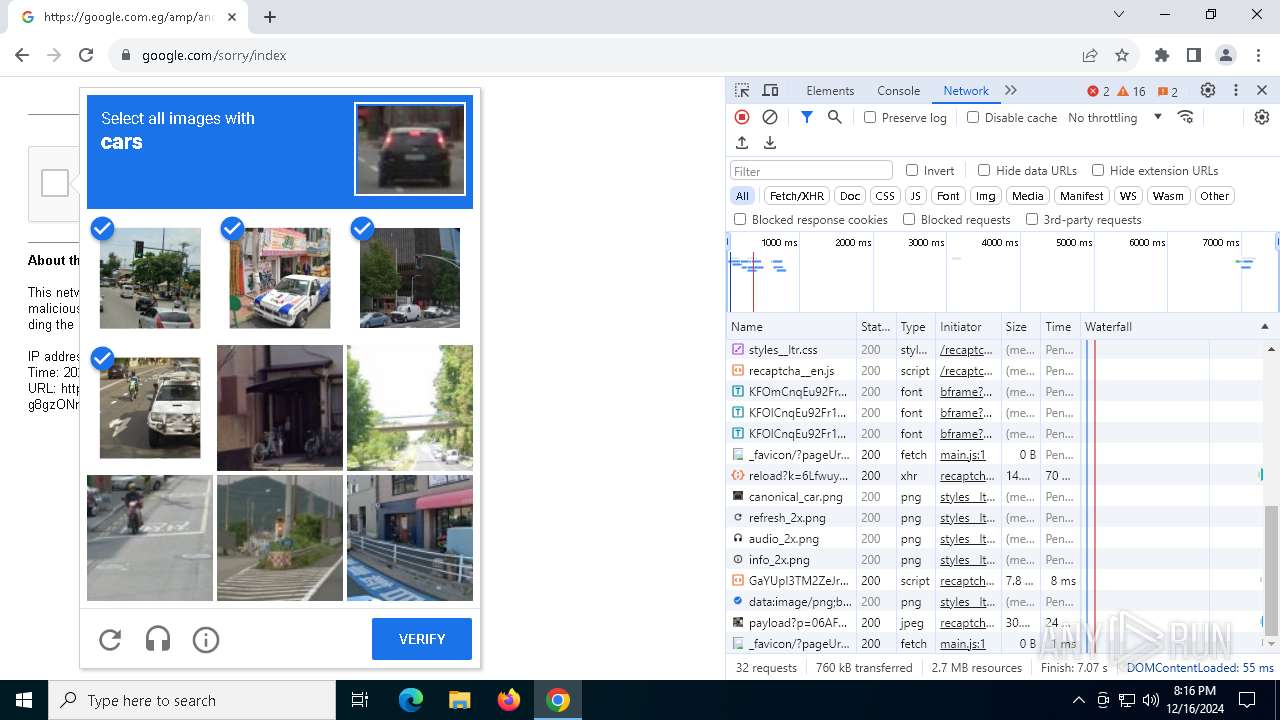This screenshot has width=1280, height=720.
Task: Open the No throttling dropdown
Action: 1115,117
